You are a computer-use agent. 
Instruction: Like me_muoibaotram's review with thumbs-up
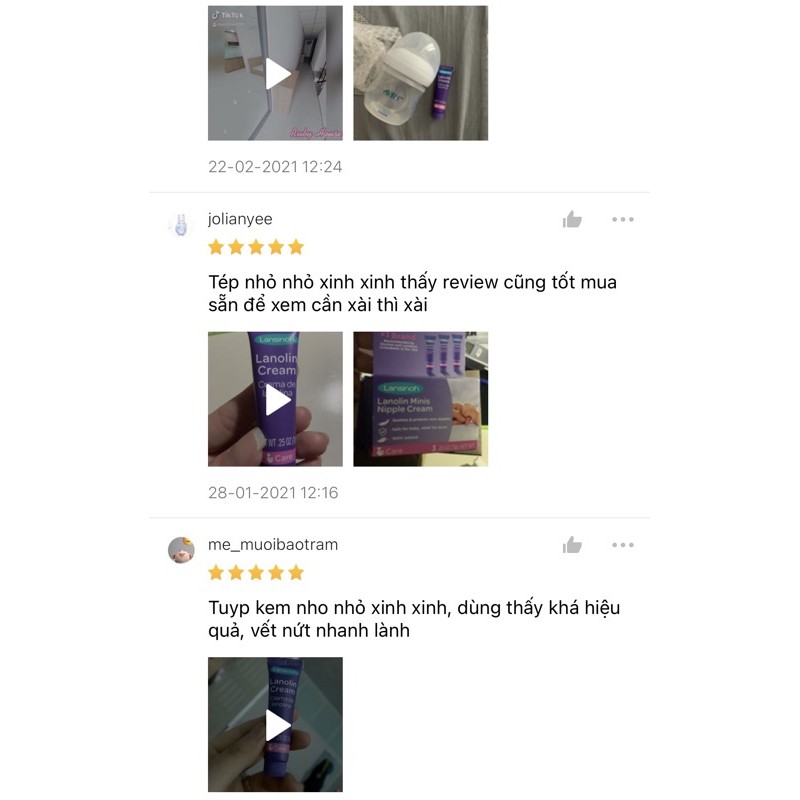pos(572,545)
